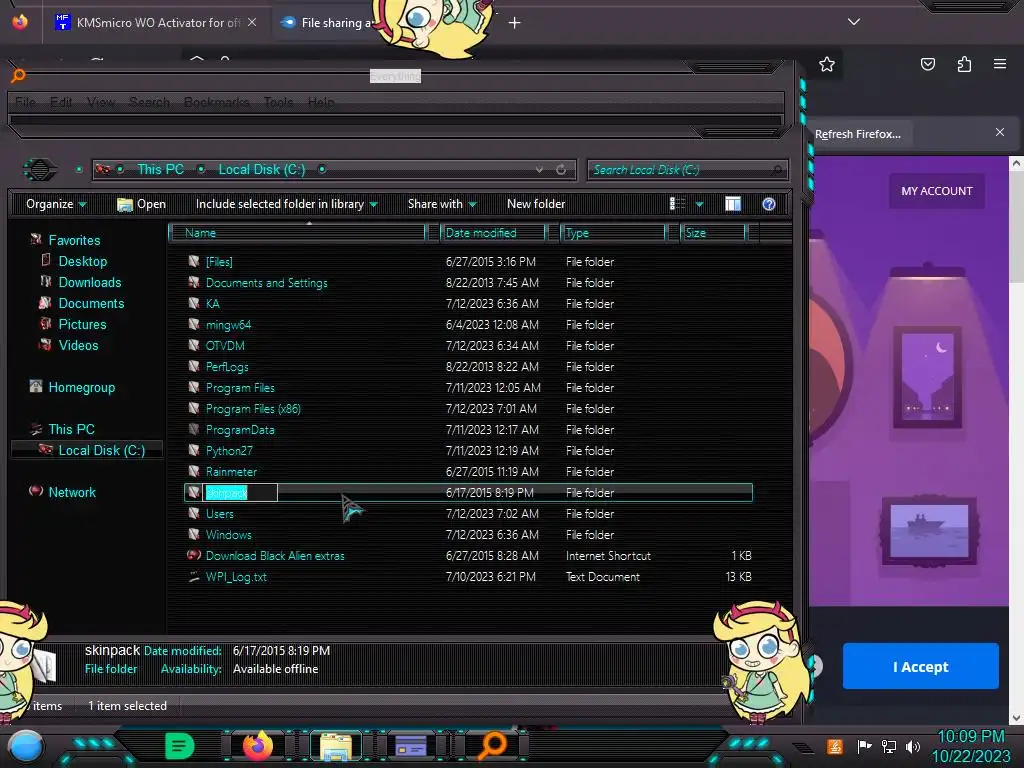Select Pictures in the navigation sidebar

(x=82, y=324)
